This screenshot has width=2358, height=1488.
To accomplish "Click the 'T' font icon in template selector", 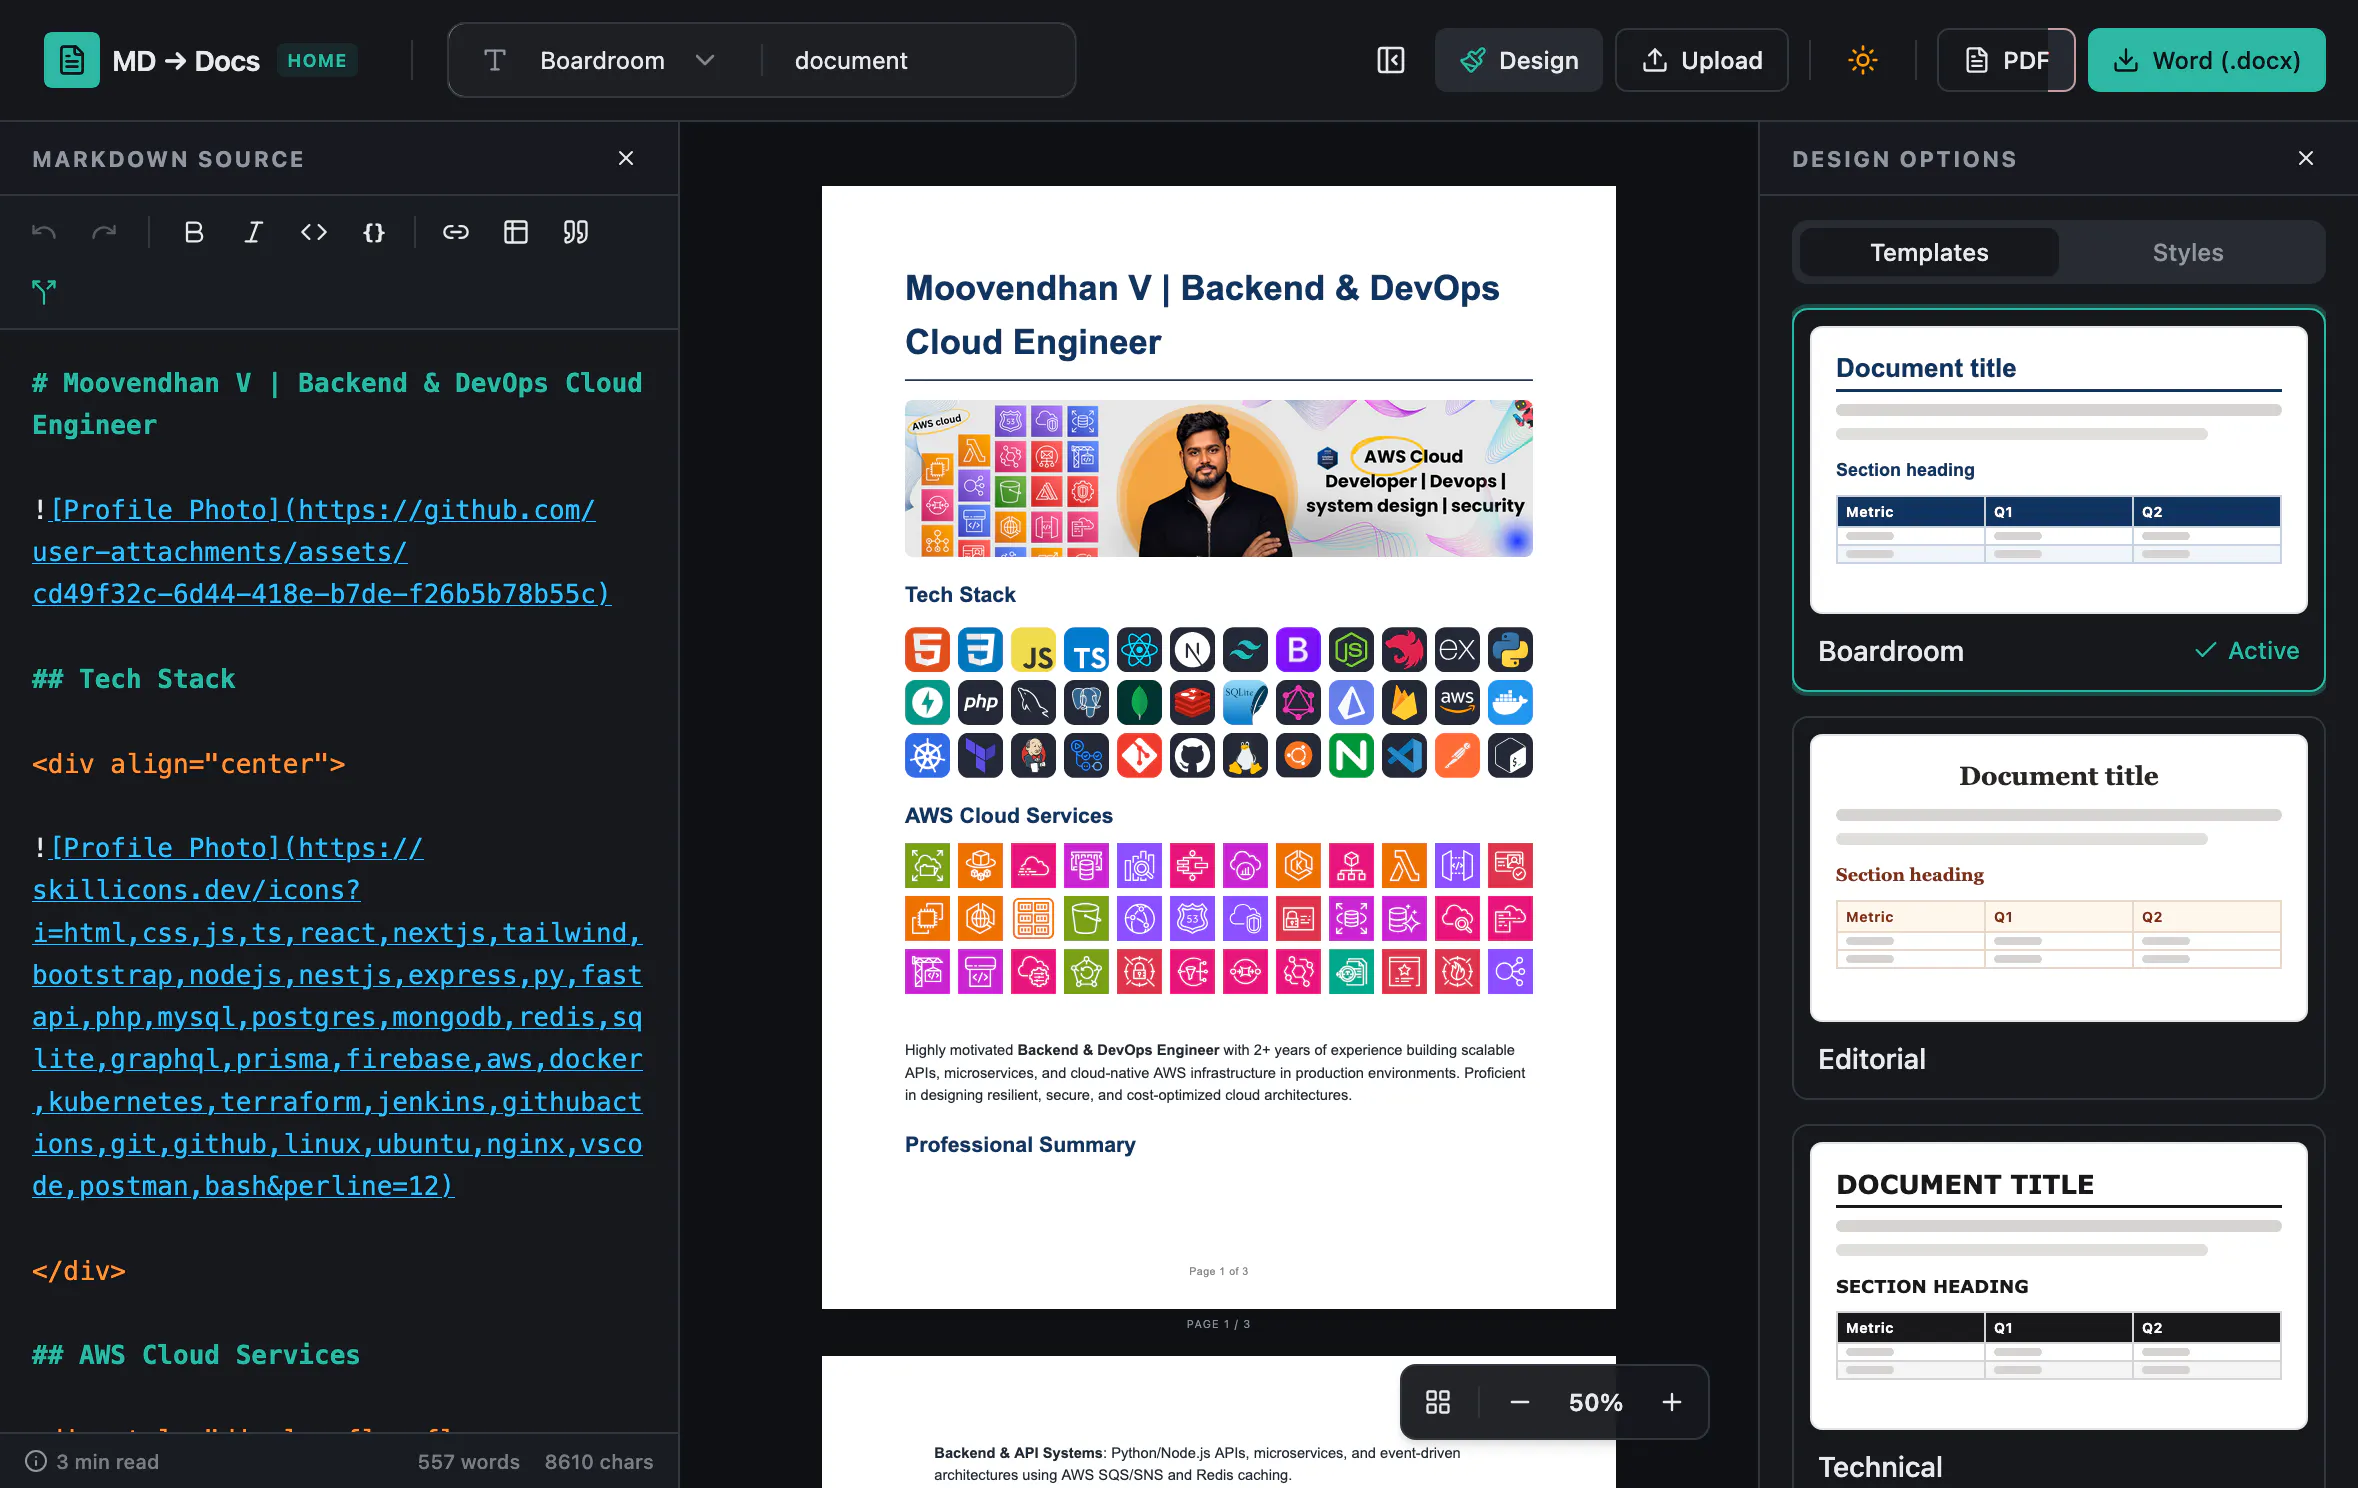I will click(x=495, y=60).
